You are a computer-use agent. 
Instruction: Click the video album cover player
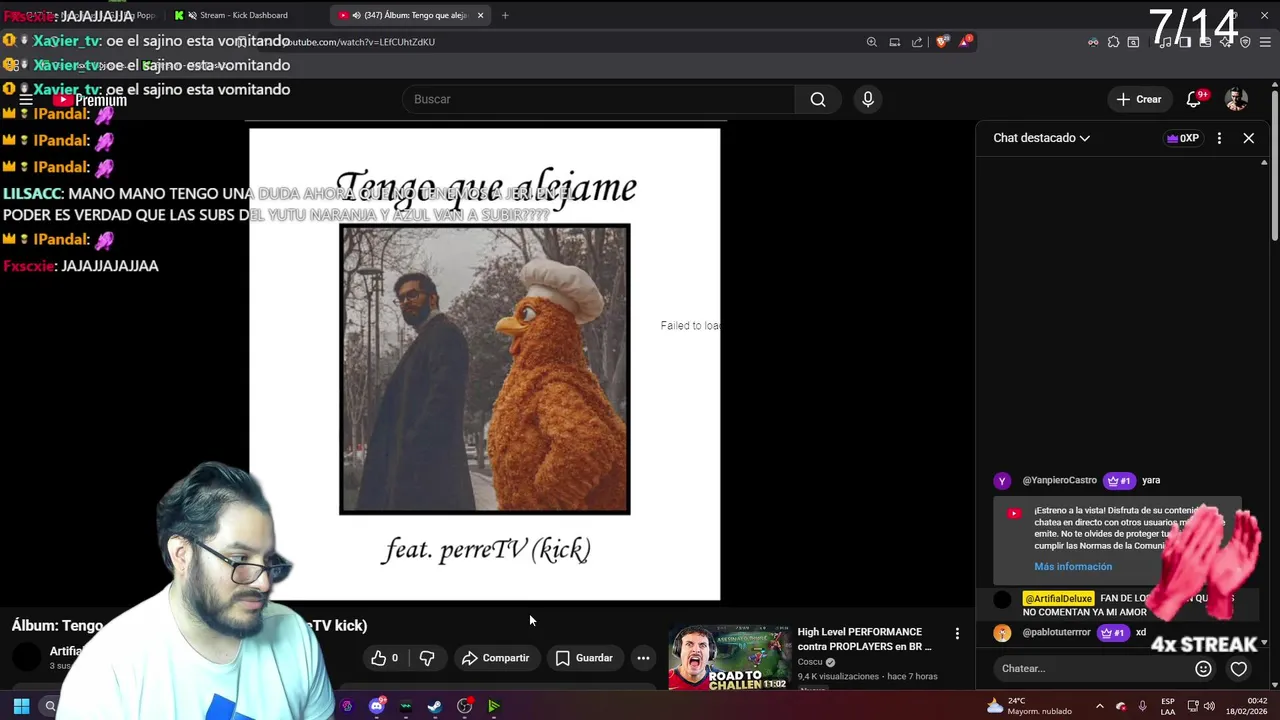click(484, 364)
